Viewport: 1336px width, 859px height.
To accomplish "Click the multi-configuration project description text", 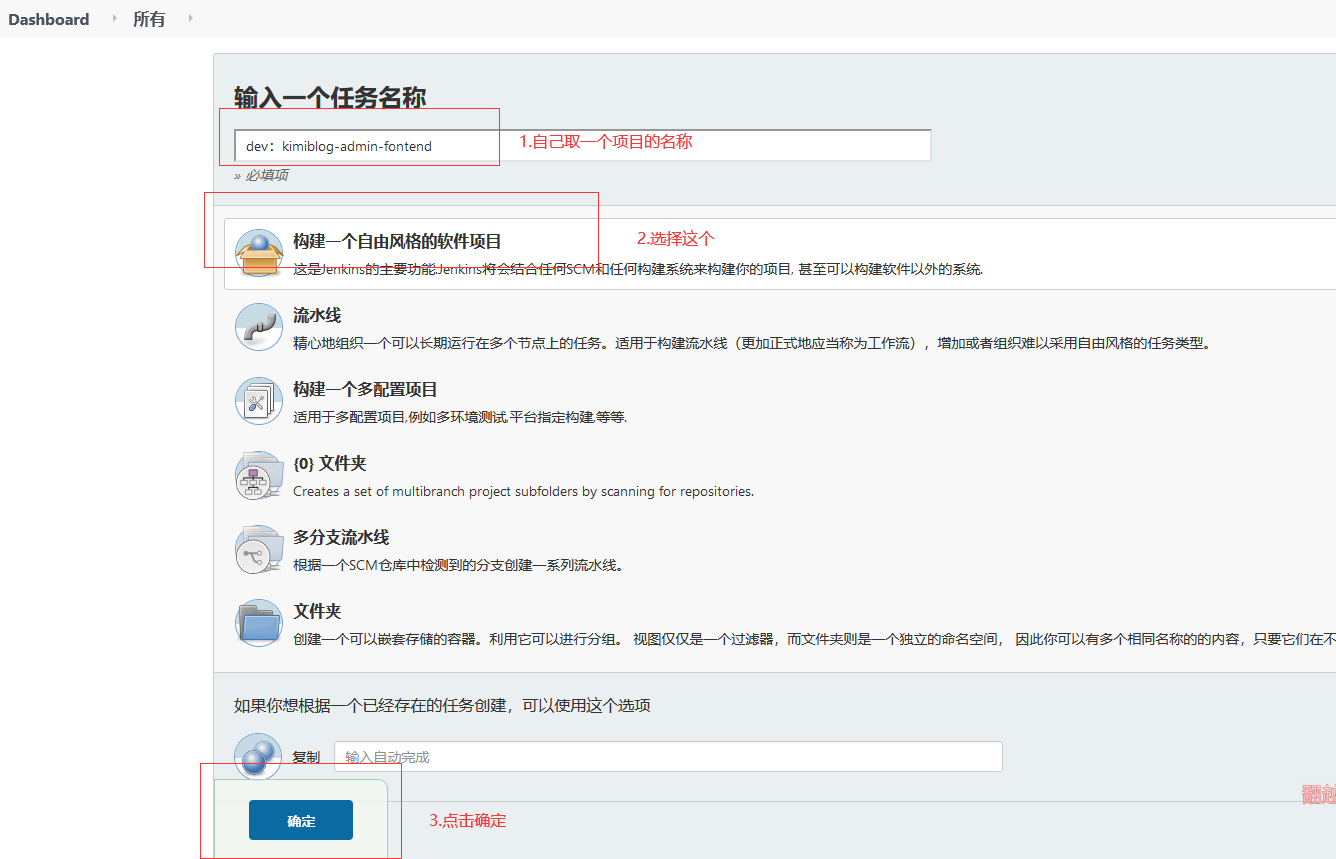I will pyautogui.click(x=460, y=417).
